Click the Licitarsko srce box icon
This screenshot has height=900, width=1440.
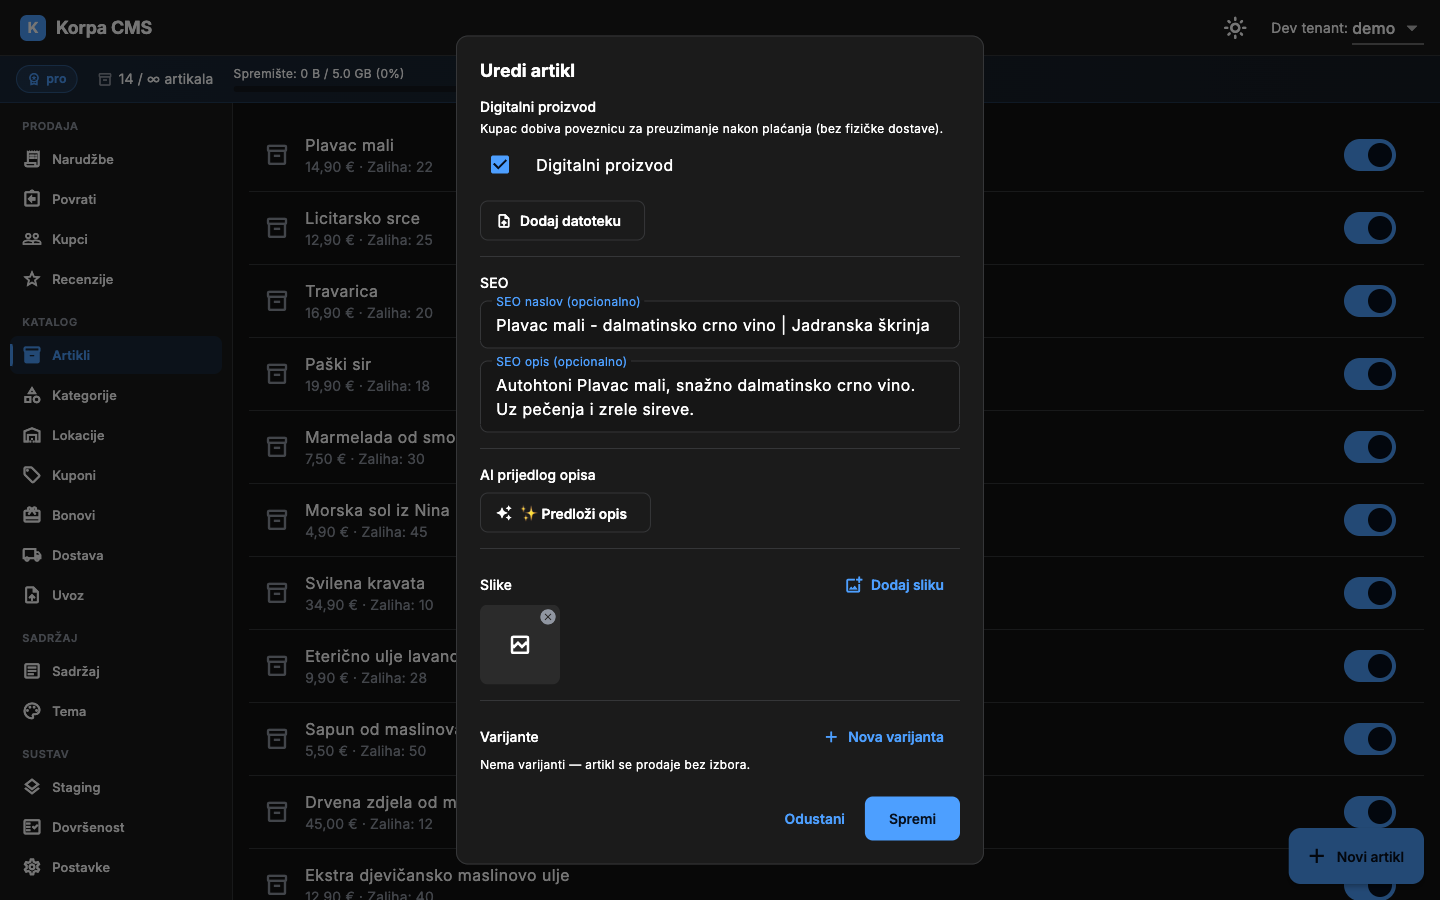coord(277,228)
